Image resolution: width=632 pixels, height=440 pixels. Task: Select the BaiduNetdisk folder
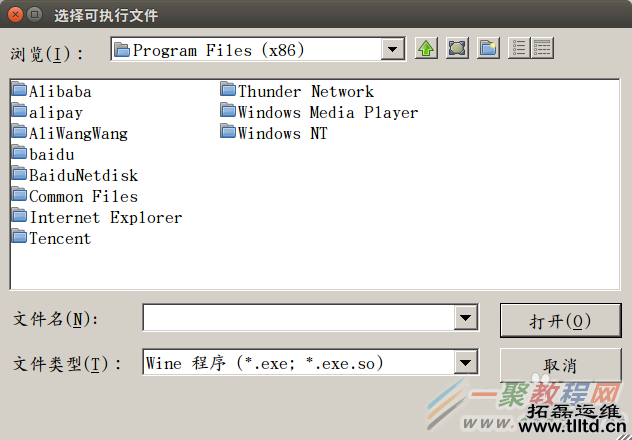82,176
